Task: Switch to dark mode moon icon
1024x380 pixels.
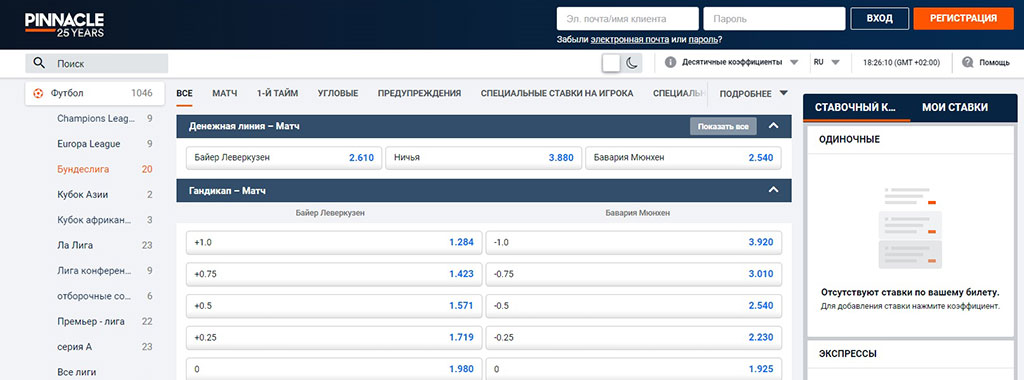Action: tap(631, 63)
